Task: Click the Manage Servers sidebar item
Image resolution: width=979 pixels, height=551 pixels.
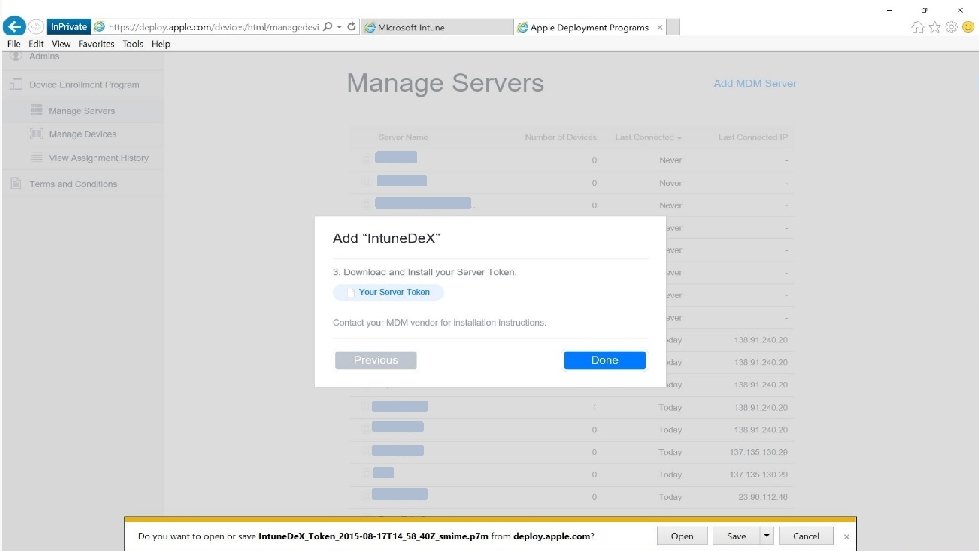Action: pyautogui.click(x=82, y=111)
